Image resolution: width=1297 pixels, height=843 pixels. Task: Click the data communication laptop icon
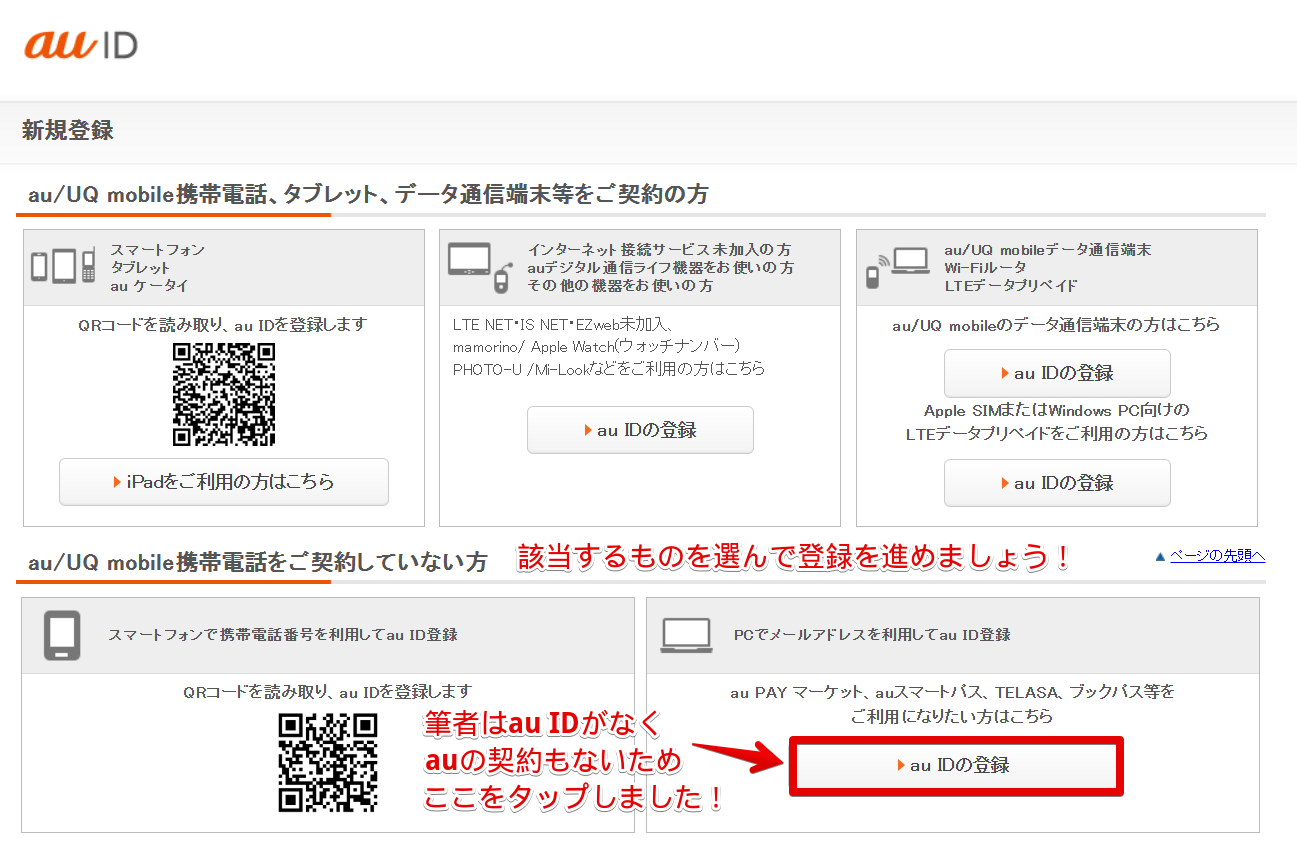(896, 267)
